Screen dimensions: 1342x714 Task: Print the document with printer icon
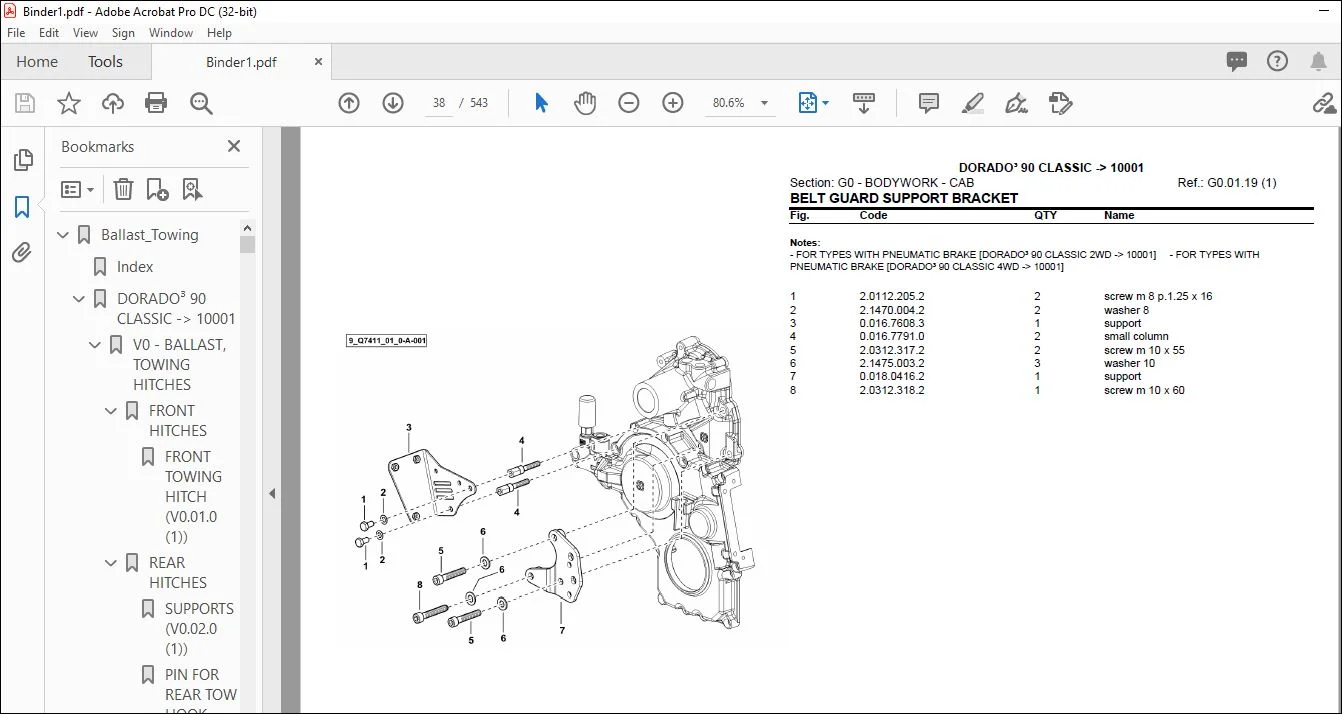(156, 103)
